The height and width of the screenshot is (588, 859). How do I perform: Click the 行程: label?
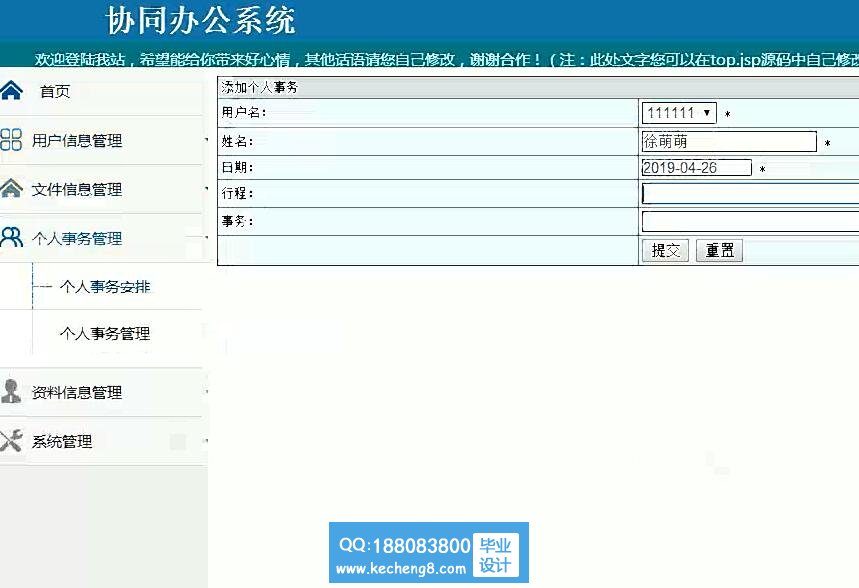[x=237, y=193]
